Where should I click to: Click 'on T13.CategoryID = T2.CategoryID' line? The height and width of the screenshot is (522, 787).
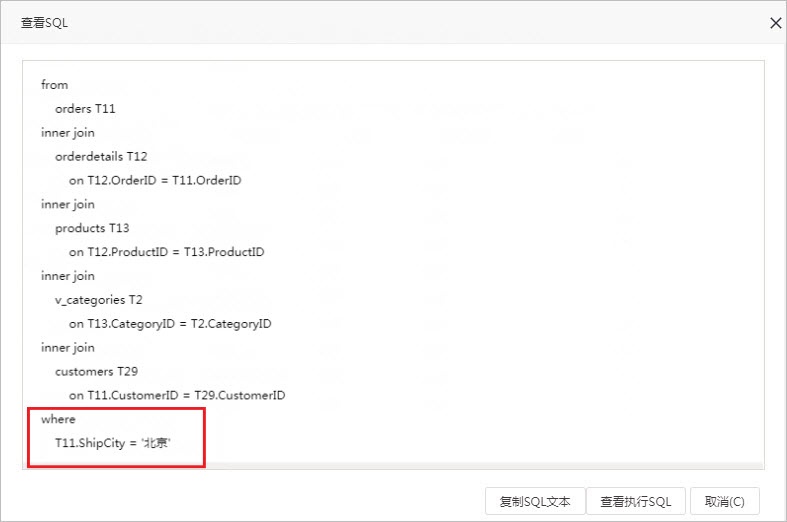coord(170,324)
